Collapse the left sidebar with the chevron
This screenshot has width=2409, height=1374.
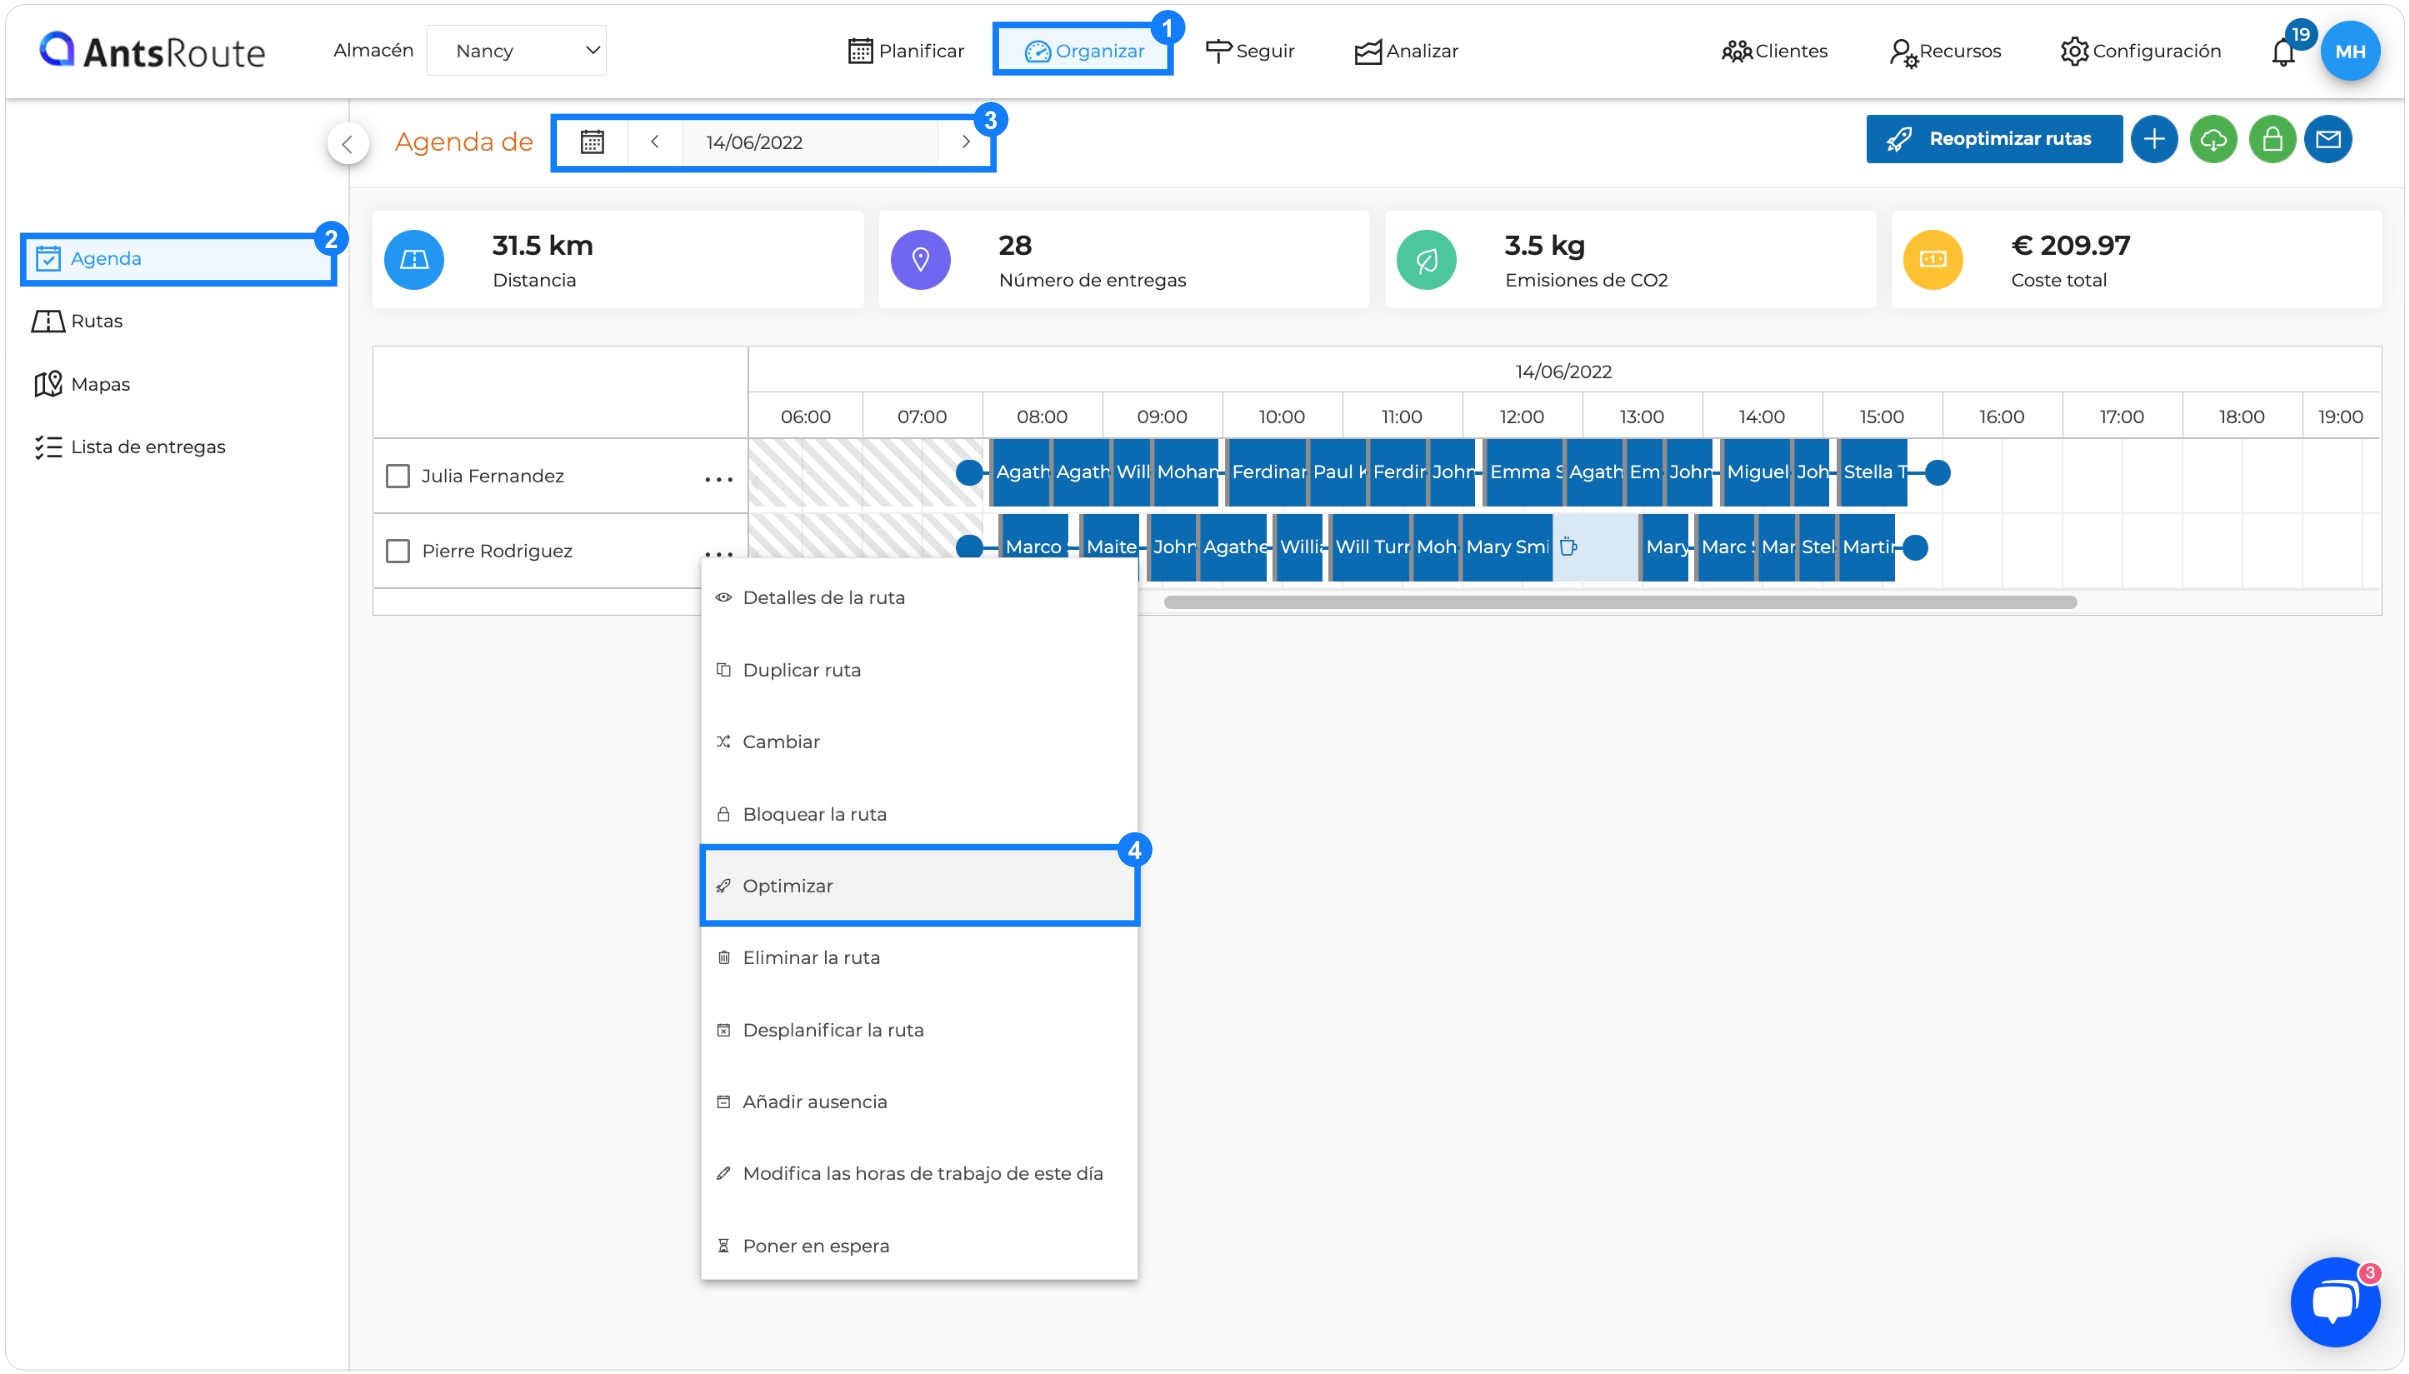347,143
